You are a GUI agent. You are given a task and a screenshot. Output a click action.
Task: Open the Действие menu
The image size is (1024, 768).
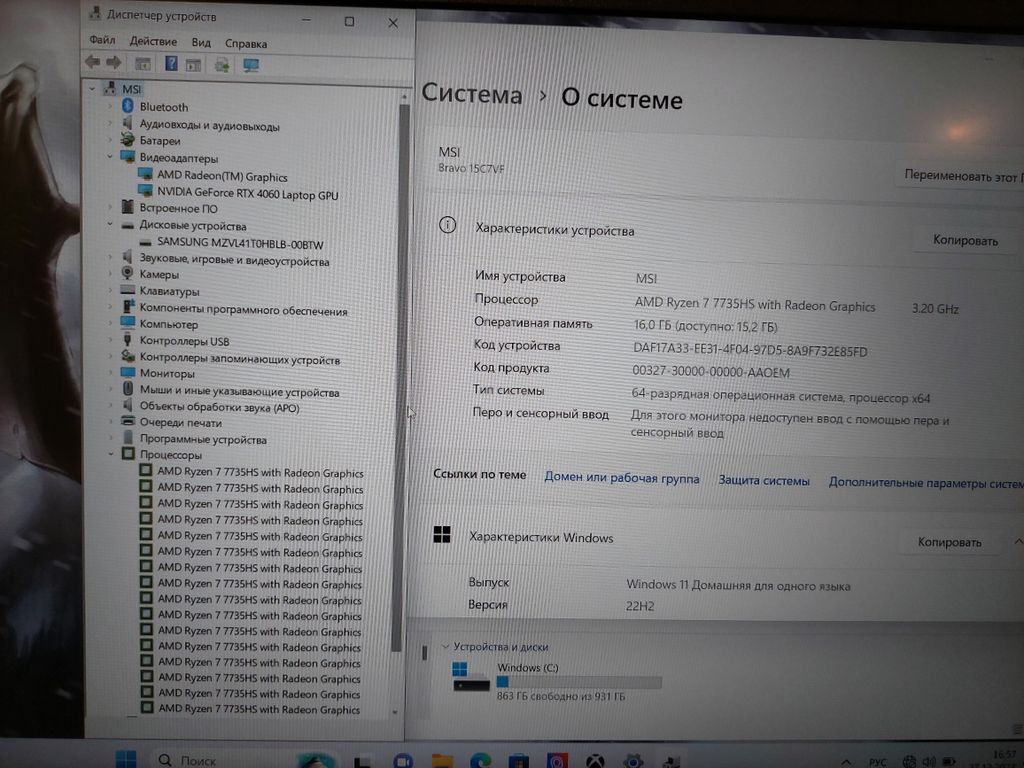click(153, 42)
